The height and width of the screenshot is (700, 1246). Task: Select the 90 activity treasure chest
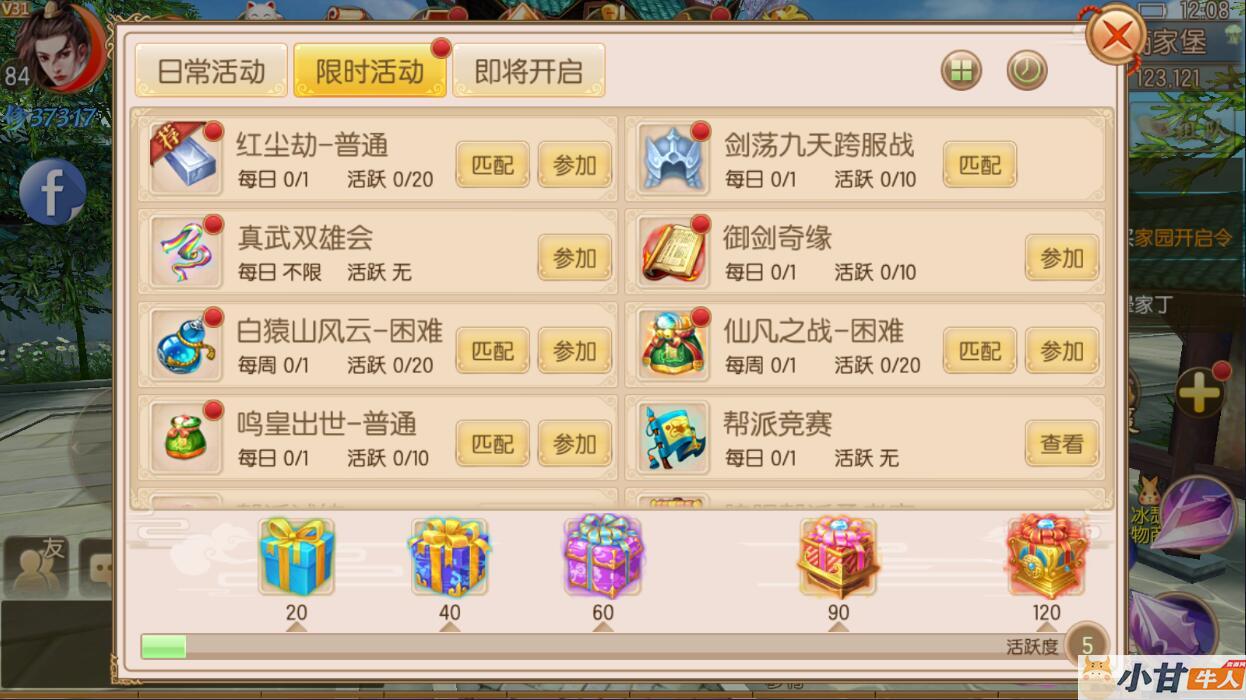838,556
